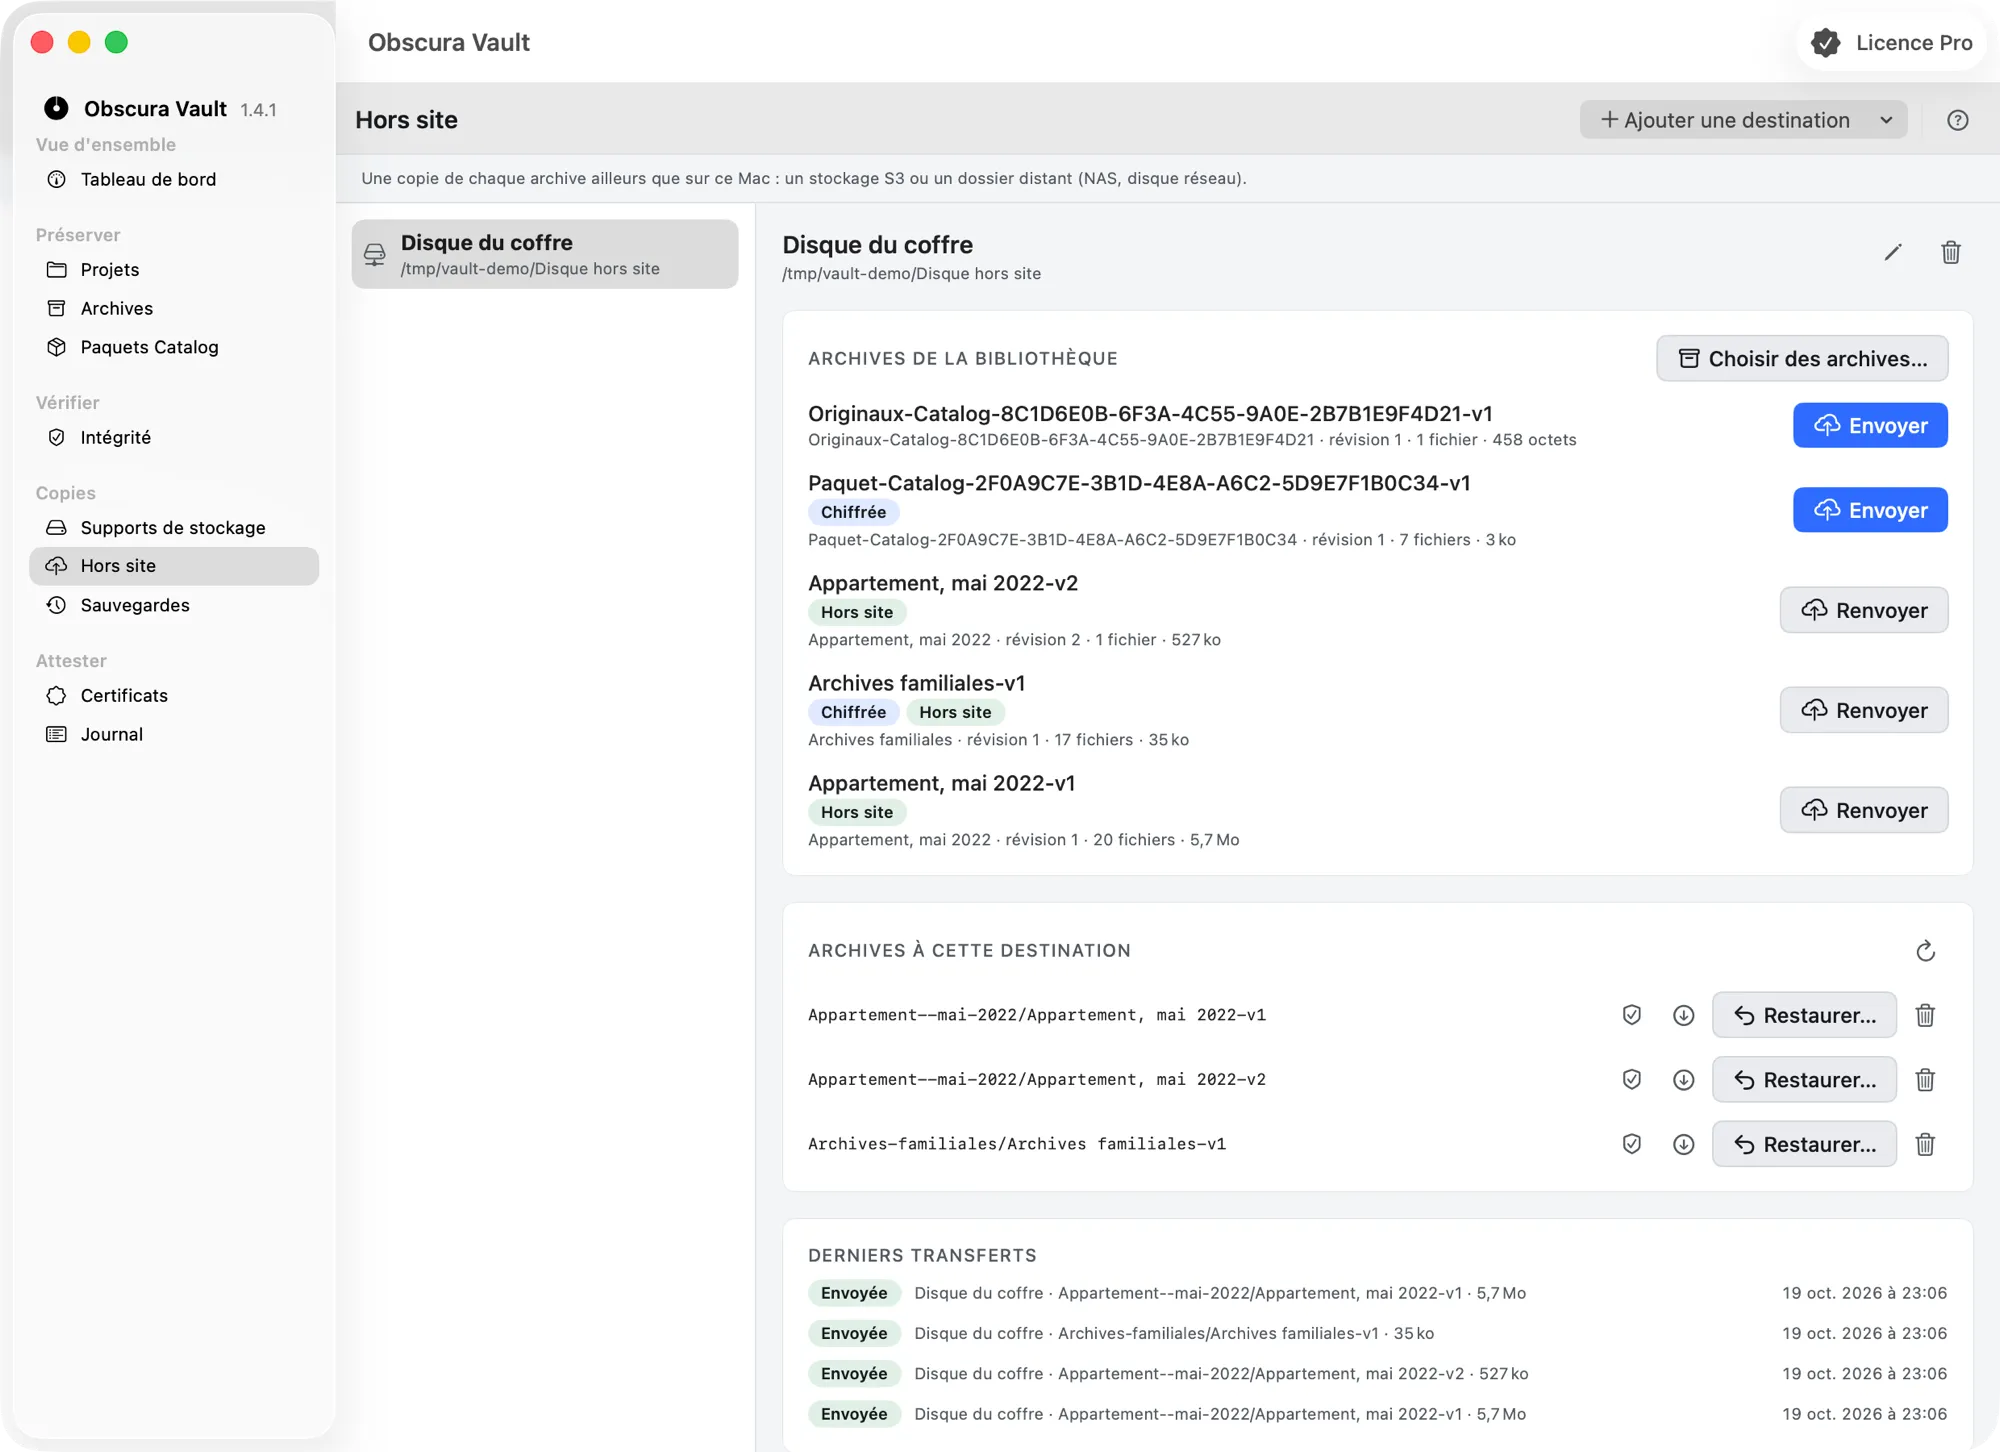Verify integrity of Appartement mai 2022-v2 remote archive
Screen dimensions: 2000x1452
point(1631,1080)
